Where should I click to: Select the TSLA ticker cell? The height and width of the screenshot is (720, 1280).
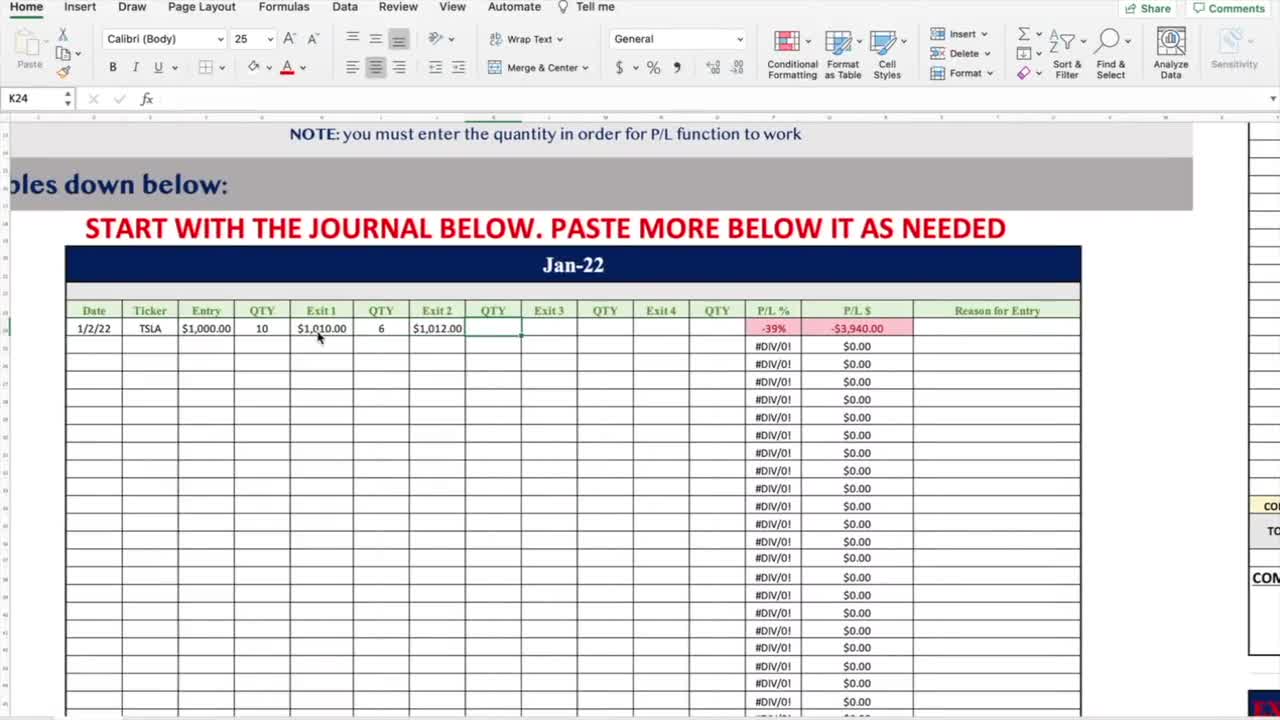pos(149,328)
